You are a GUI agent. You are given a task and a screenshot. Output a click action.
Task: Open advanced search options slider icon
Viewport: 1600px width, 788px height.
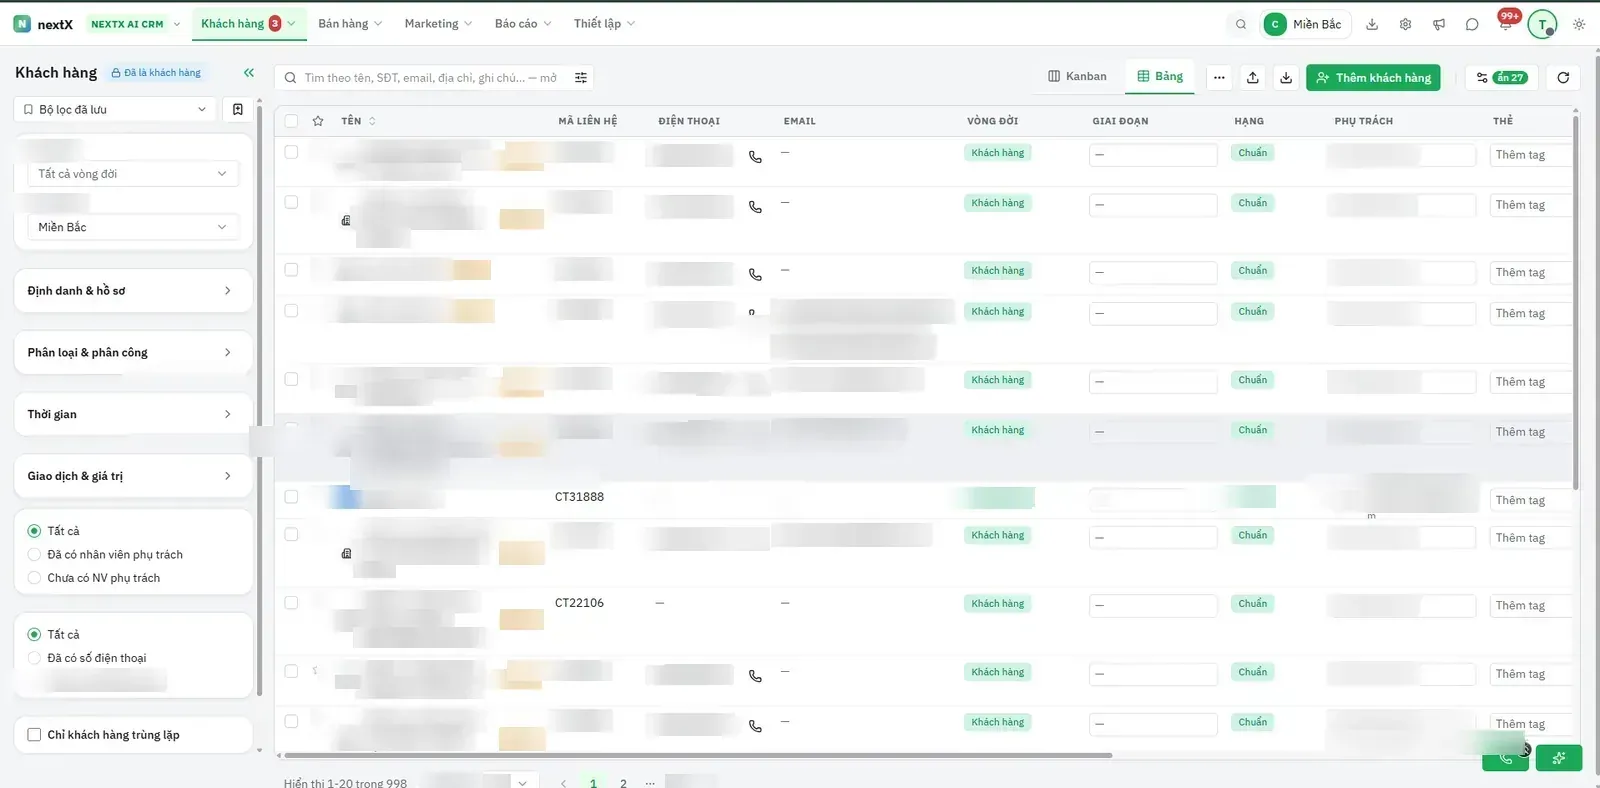pos(581,77)
